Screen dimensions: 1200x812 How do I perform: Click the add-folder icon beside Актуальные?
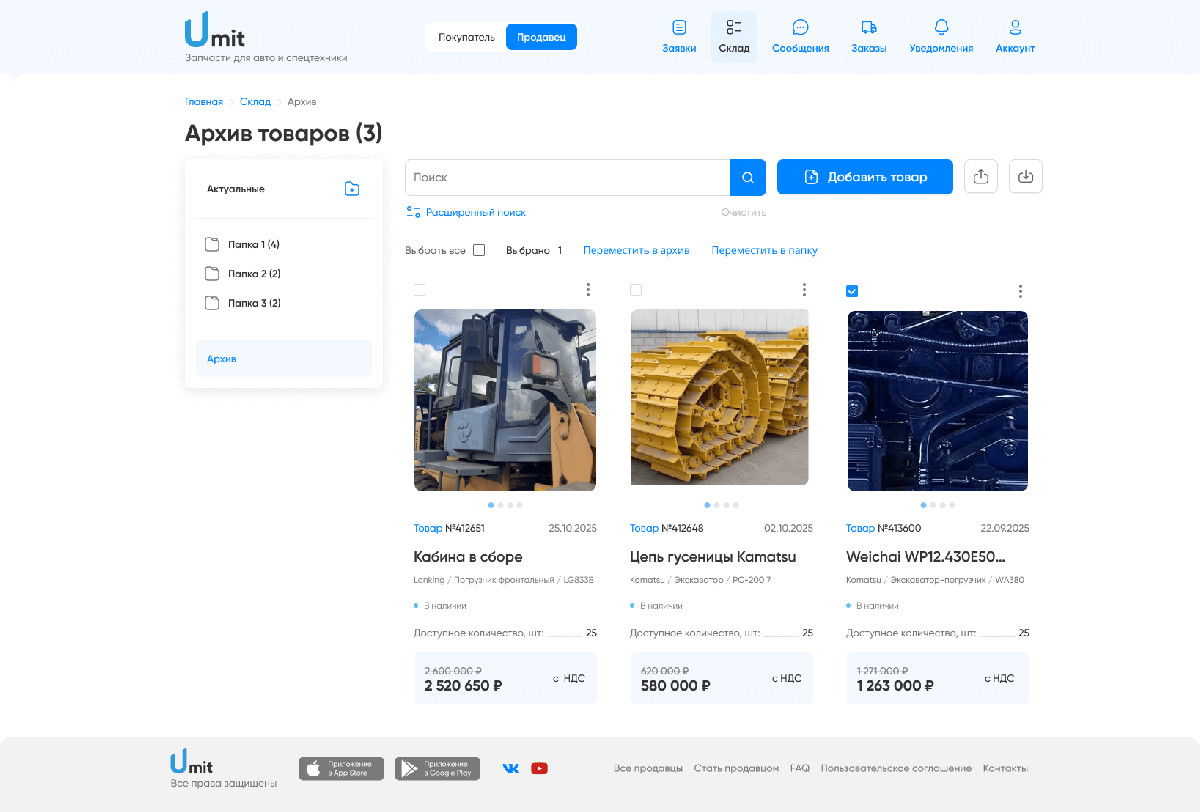(352, 188)
